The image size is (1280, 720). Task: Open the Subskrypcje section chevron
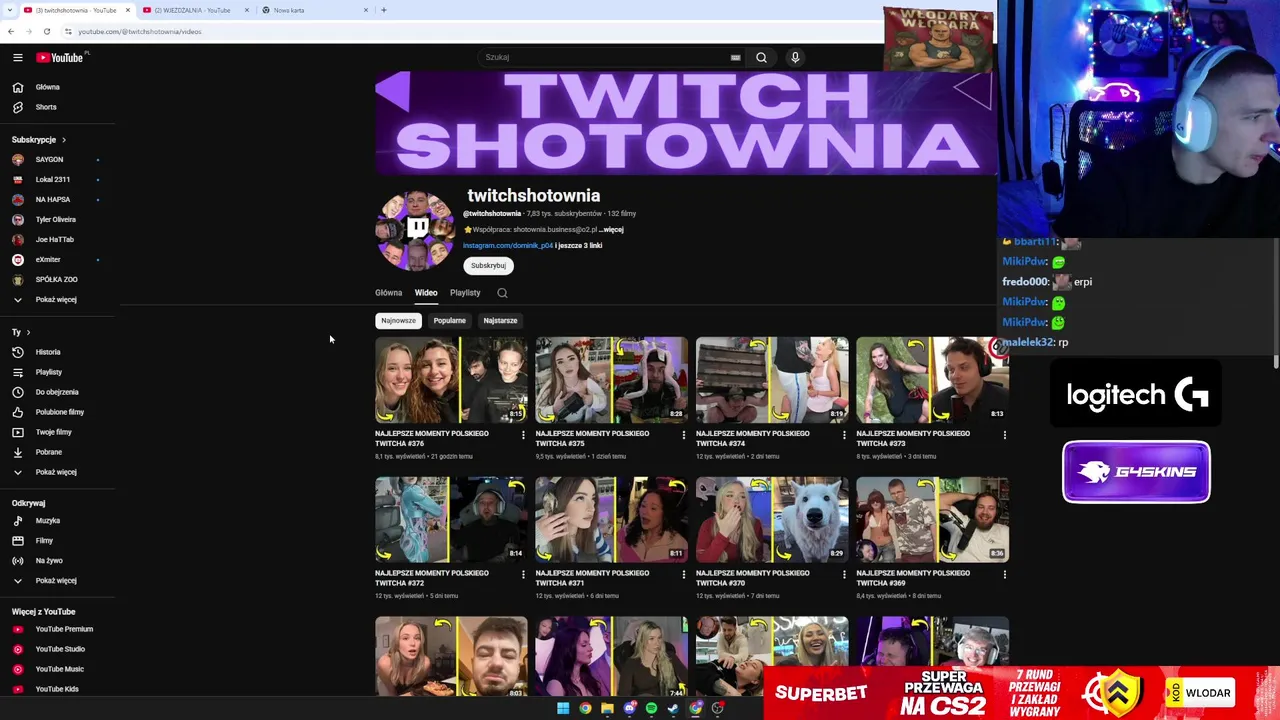click(x=63, y=140)
